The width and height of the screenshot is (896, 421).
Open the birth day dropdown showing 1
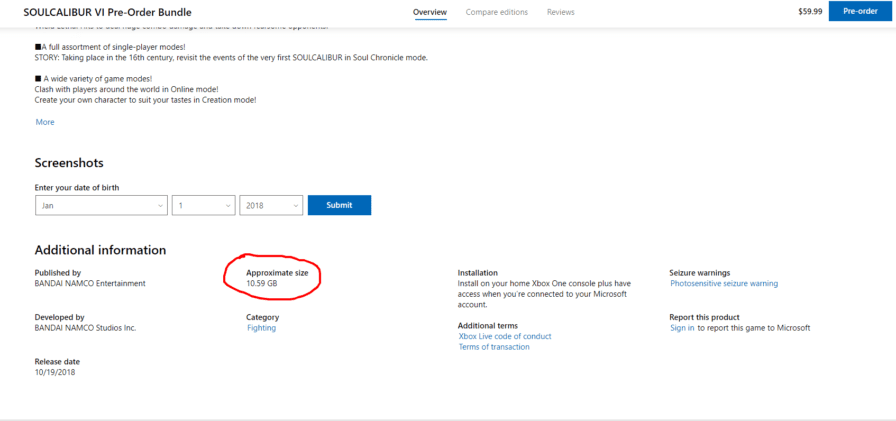(203, 205)
